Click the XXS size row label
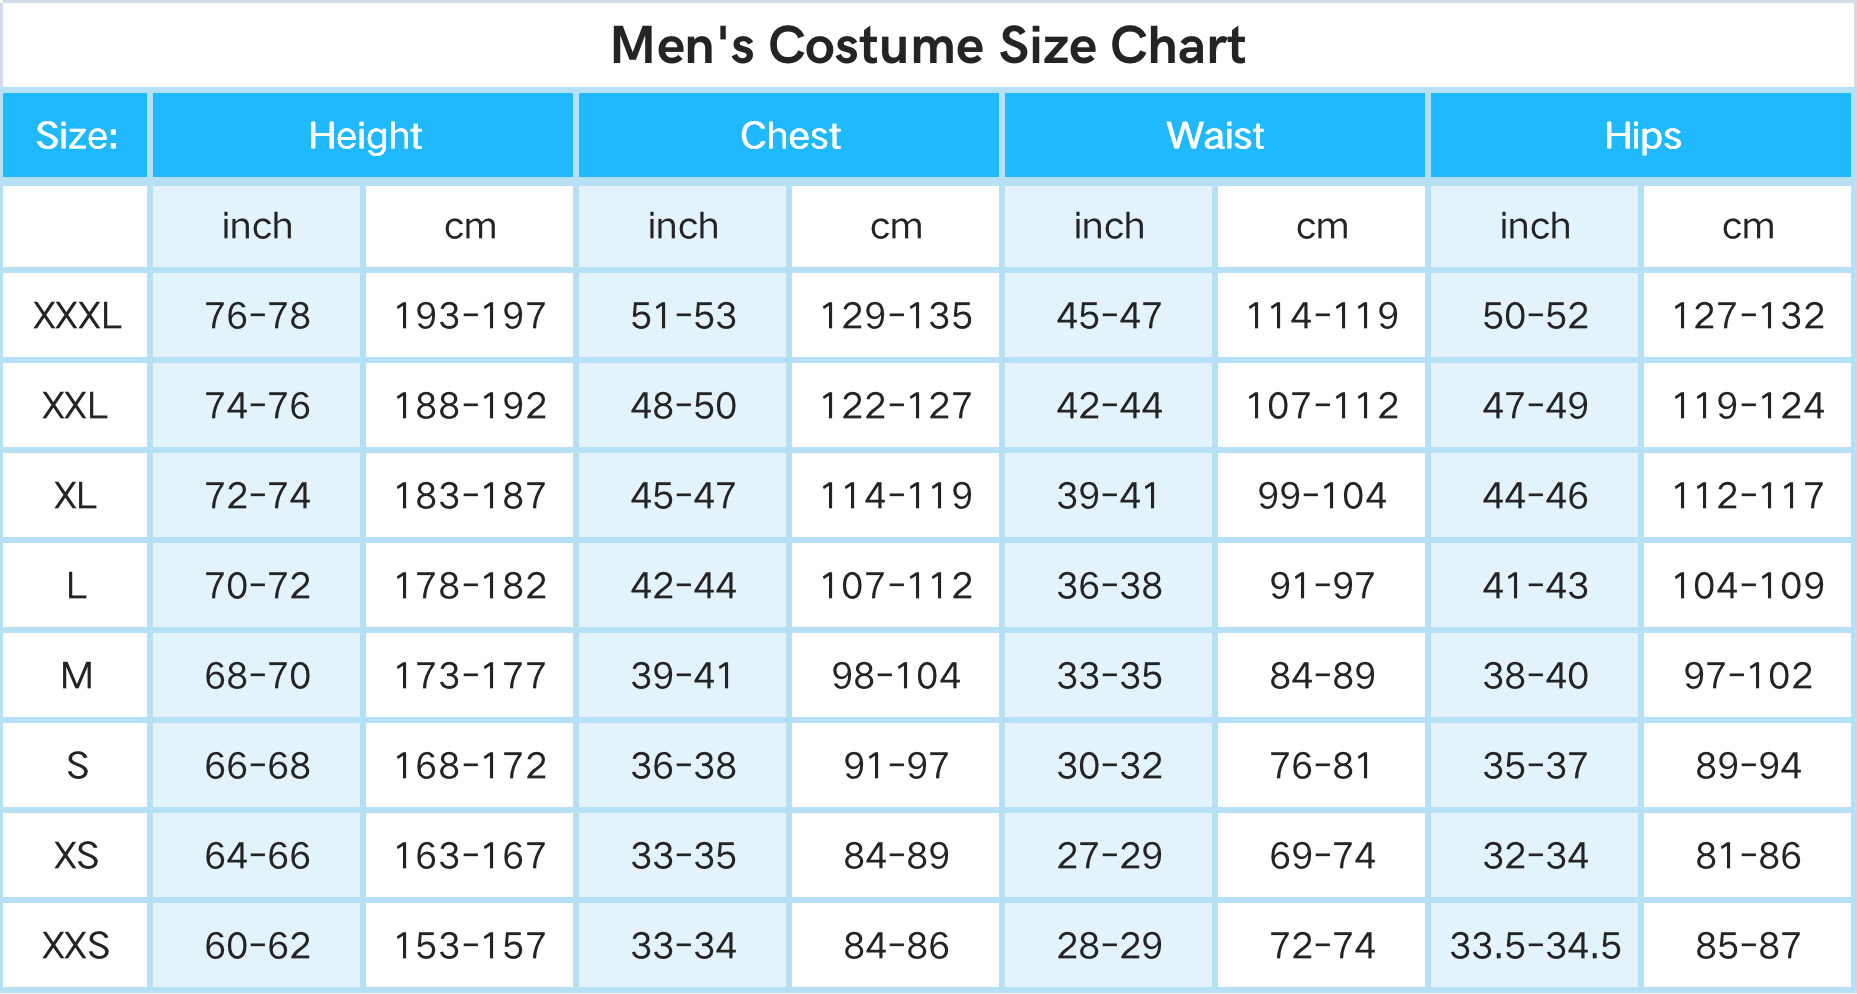 76,946
